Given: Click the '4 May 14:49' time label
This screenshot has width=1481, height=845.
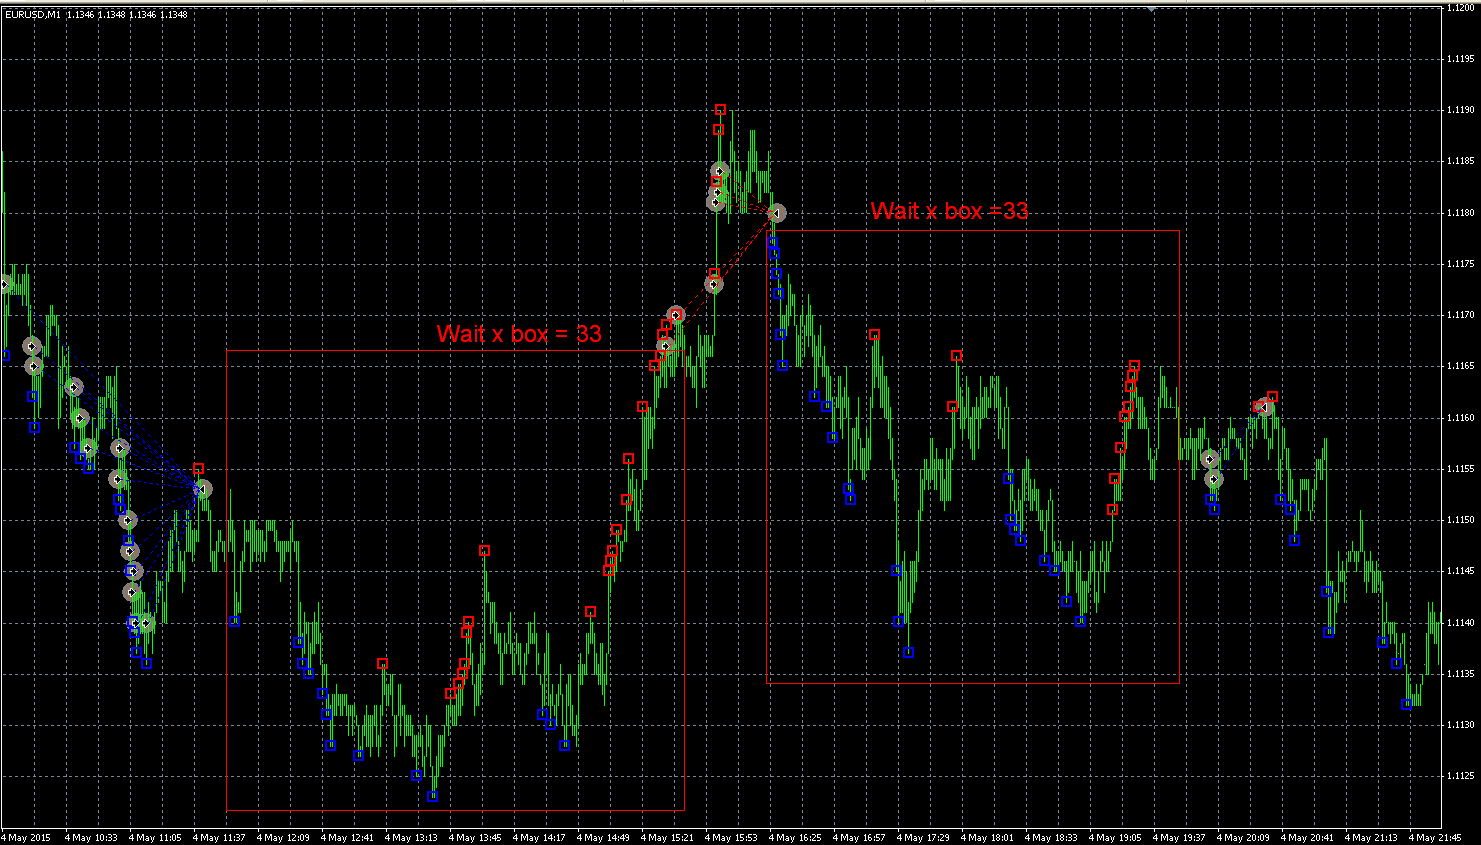Looking at the screenshot, I should [603, 838].
